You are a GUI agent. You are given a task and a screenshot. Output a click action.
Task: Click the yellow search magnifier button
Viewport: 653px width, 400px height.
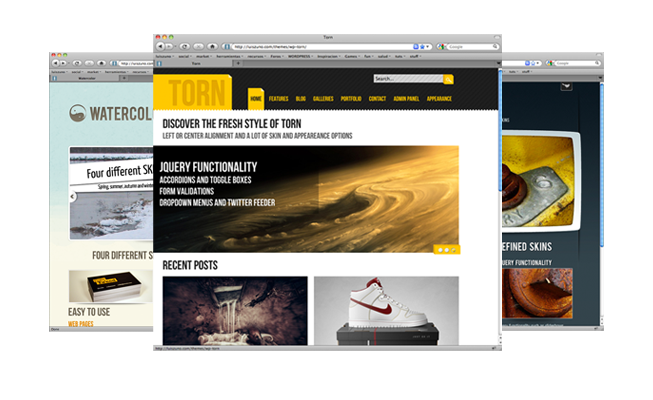coord(449,78)
